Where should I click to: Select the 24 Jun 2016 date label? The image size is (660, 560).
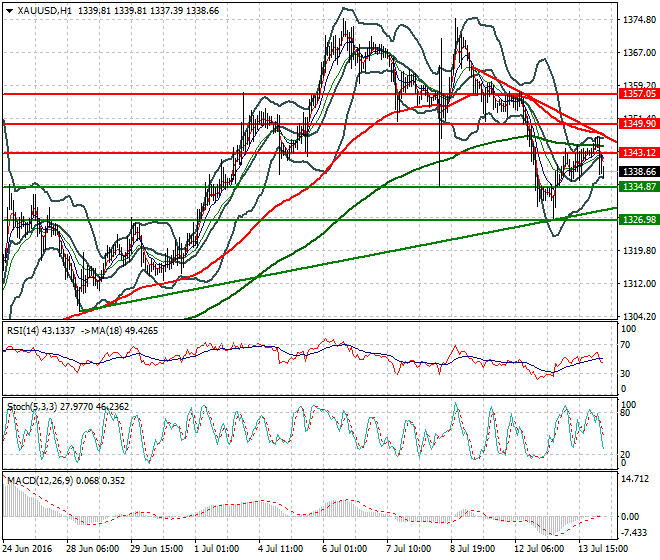tap(28, 549)
